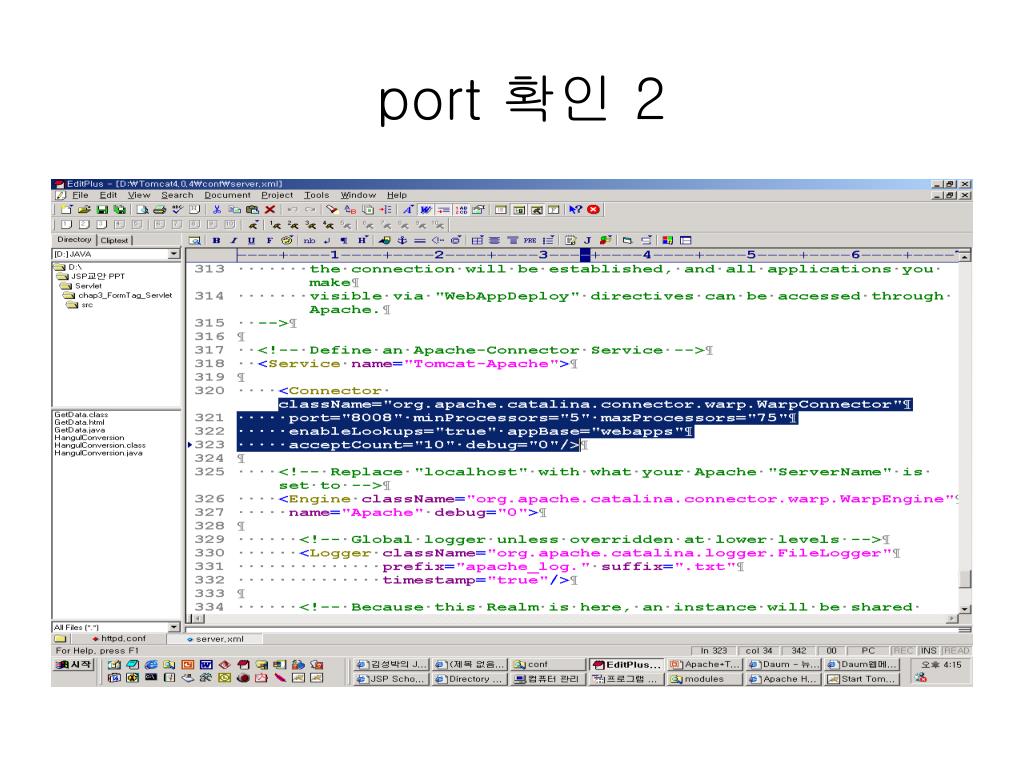
Task: Open the [D:] JAVA drive dropdown
Action: (174, 254)
